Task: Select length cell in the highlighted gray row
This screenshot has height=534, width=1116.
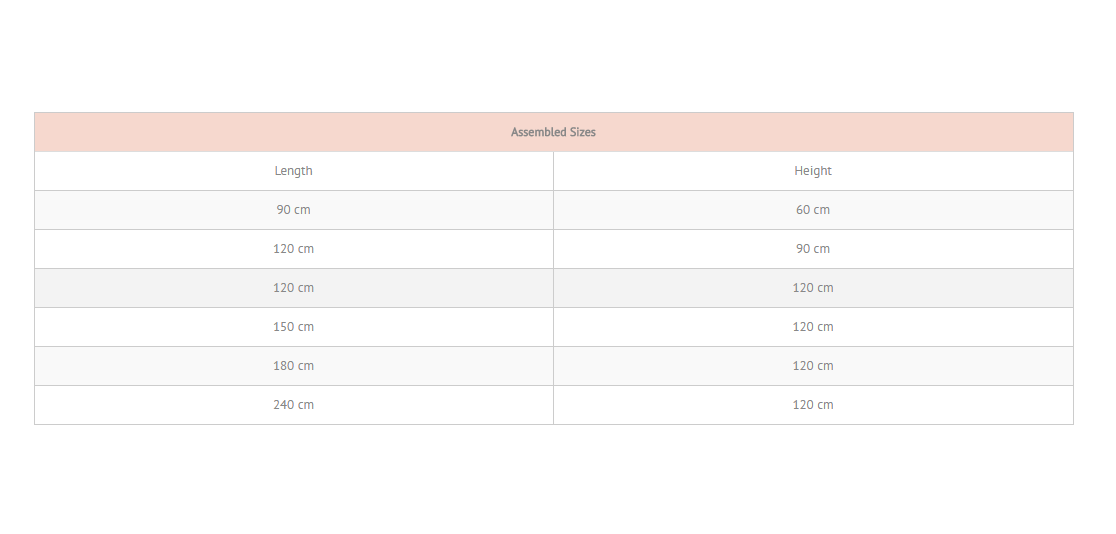Action: pos(293,288)
